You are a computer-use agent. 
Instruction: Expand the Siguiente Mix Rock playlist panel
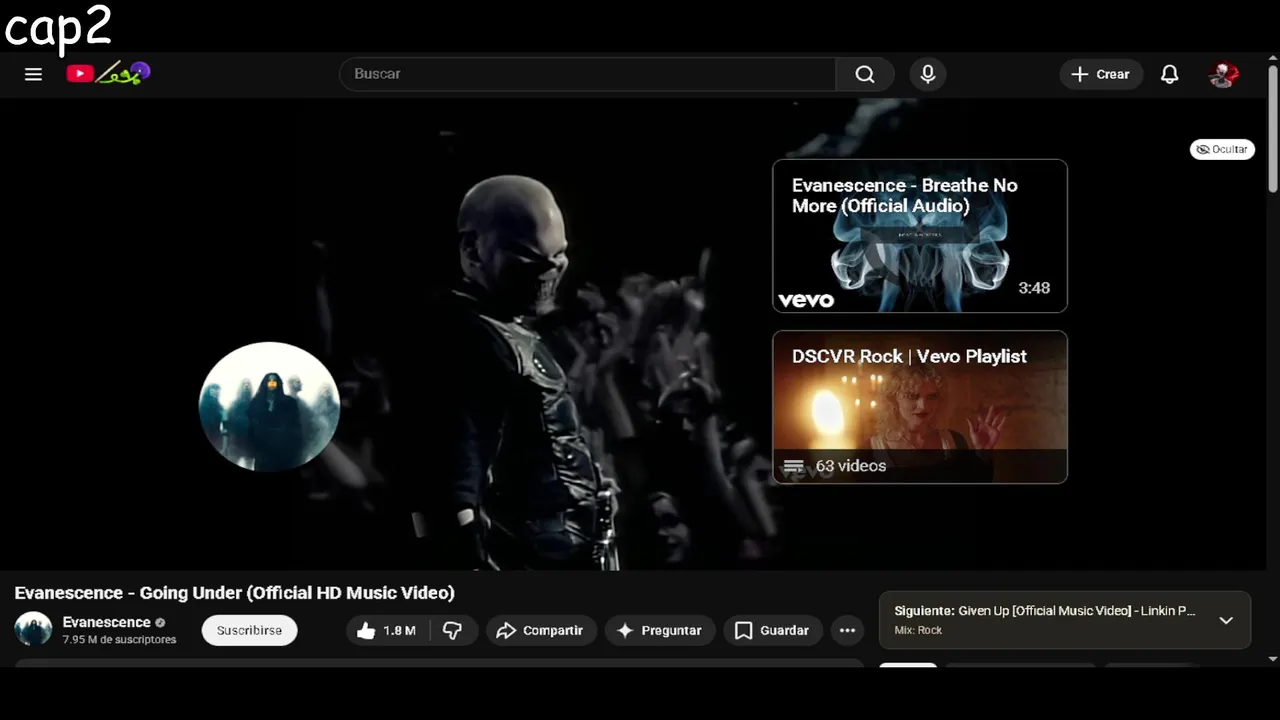[x=1226, y=620]
